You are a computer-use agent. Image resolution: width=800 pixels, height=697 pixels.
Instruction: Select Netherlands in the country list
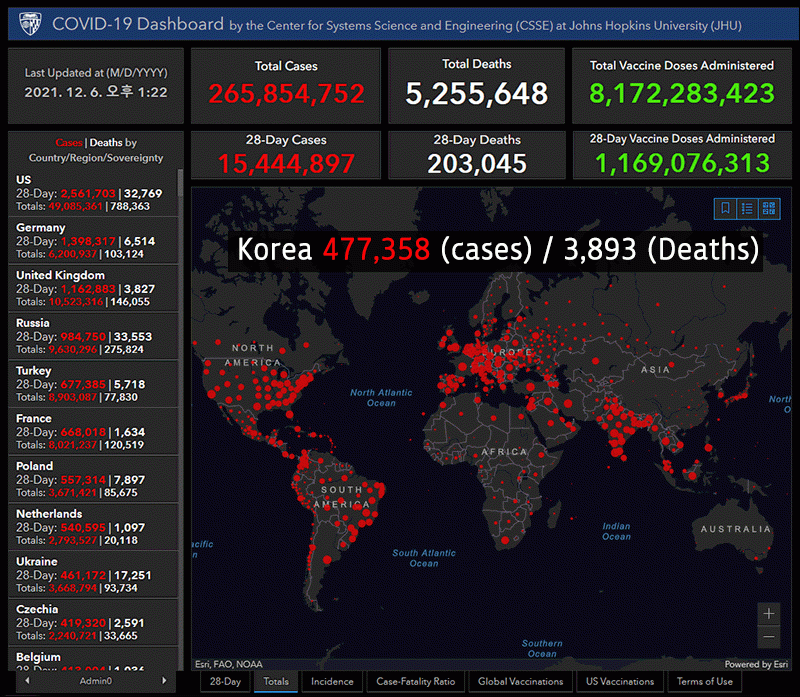[93, 527]
